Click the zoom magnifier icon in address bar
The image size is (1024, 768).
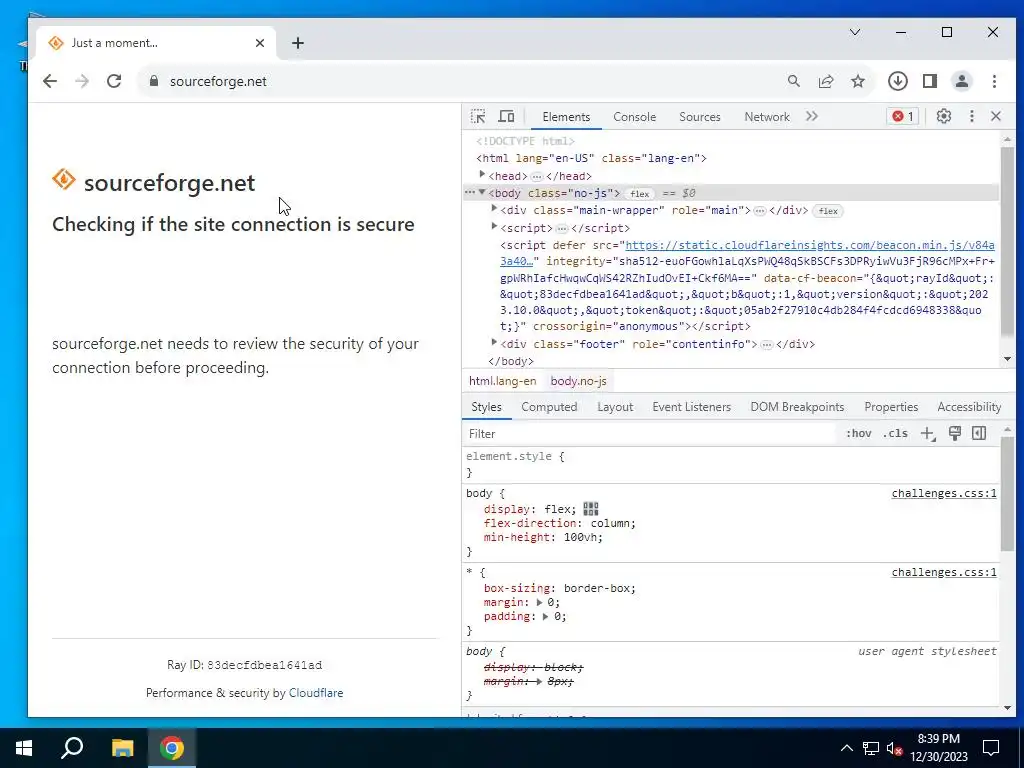(x=793, y=81)
